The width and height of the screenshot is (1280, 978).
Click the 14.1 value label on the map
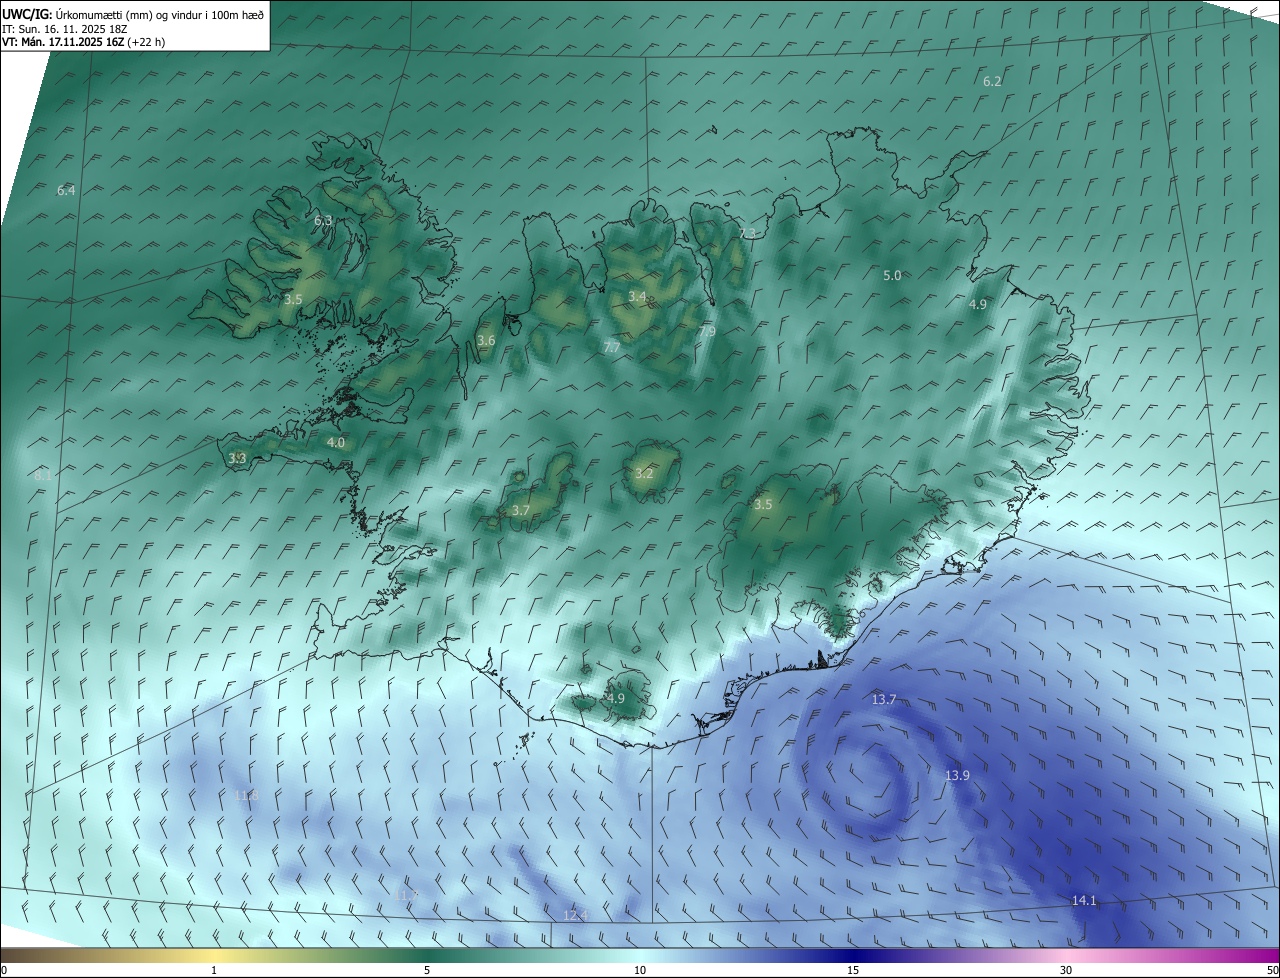(x=1084, y=901)
